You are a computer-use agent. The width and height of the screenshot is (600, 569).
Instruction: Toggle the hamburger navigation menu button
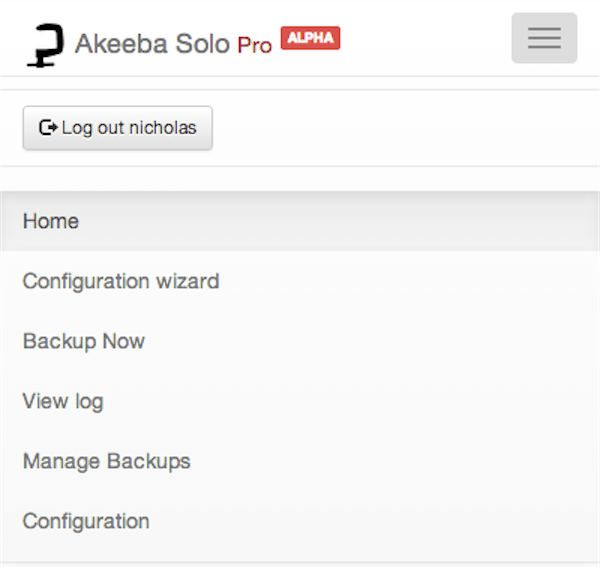pyautogui.click(x=544, y=38)
